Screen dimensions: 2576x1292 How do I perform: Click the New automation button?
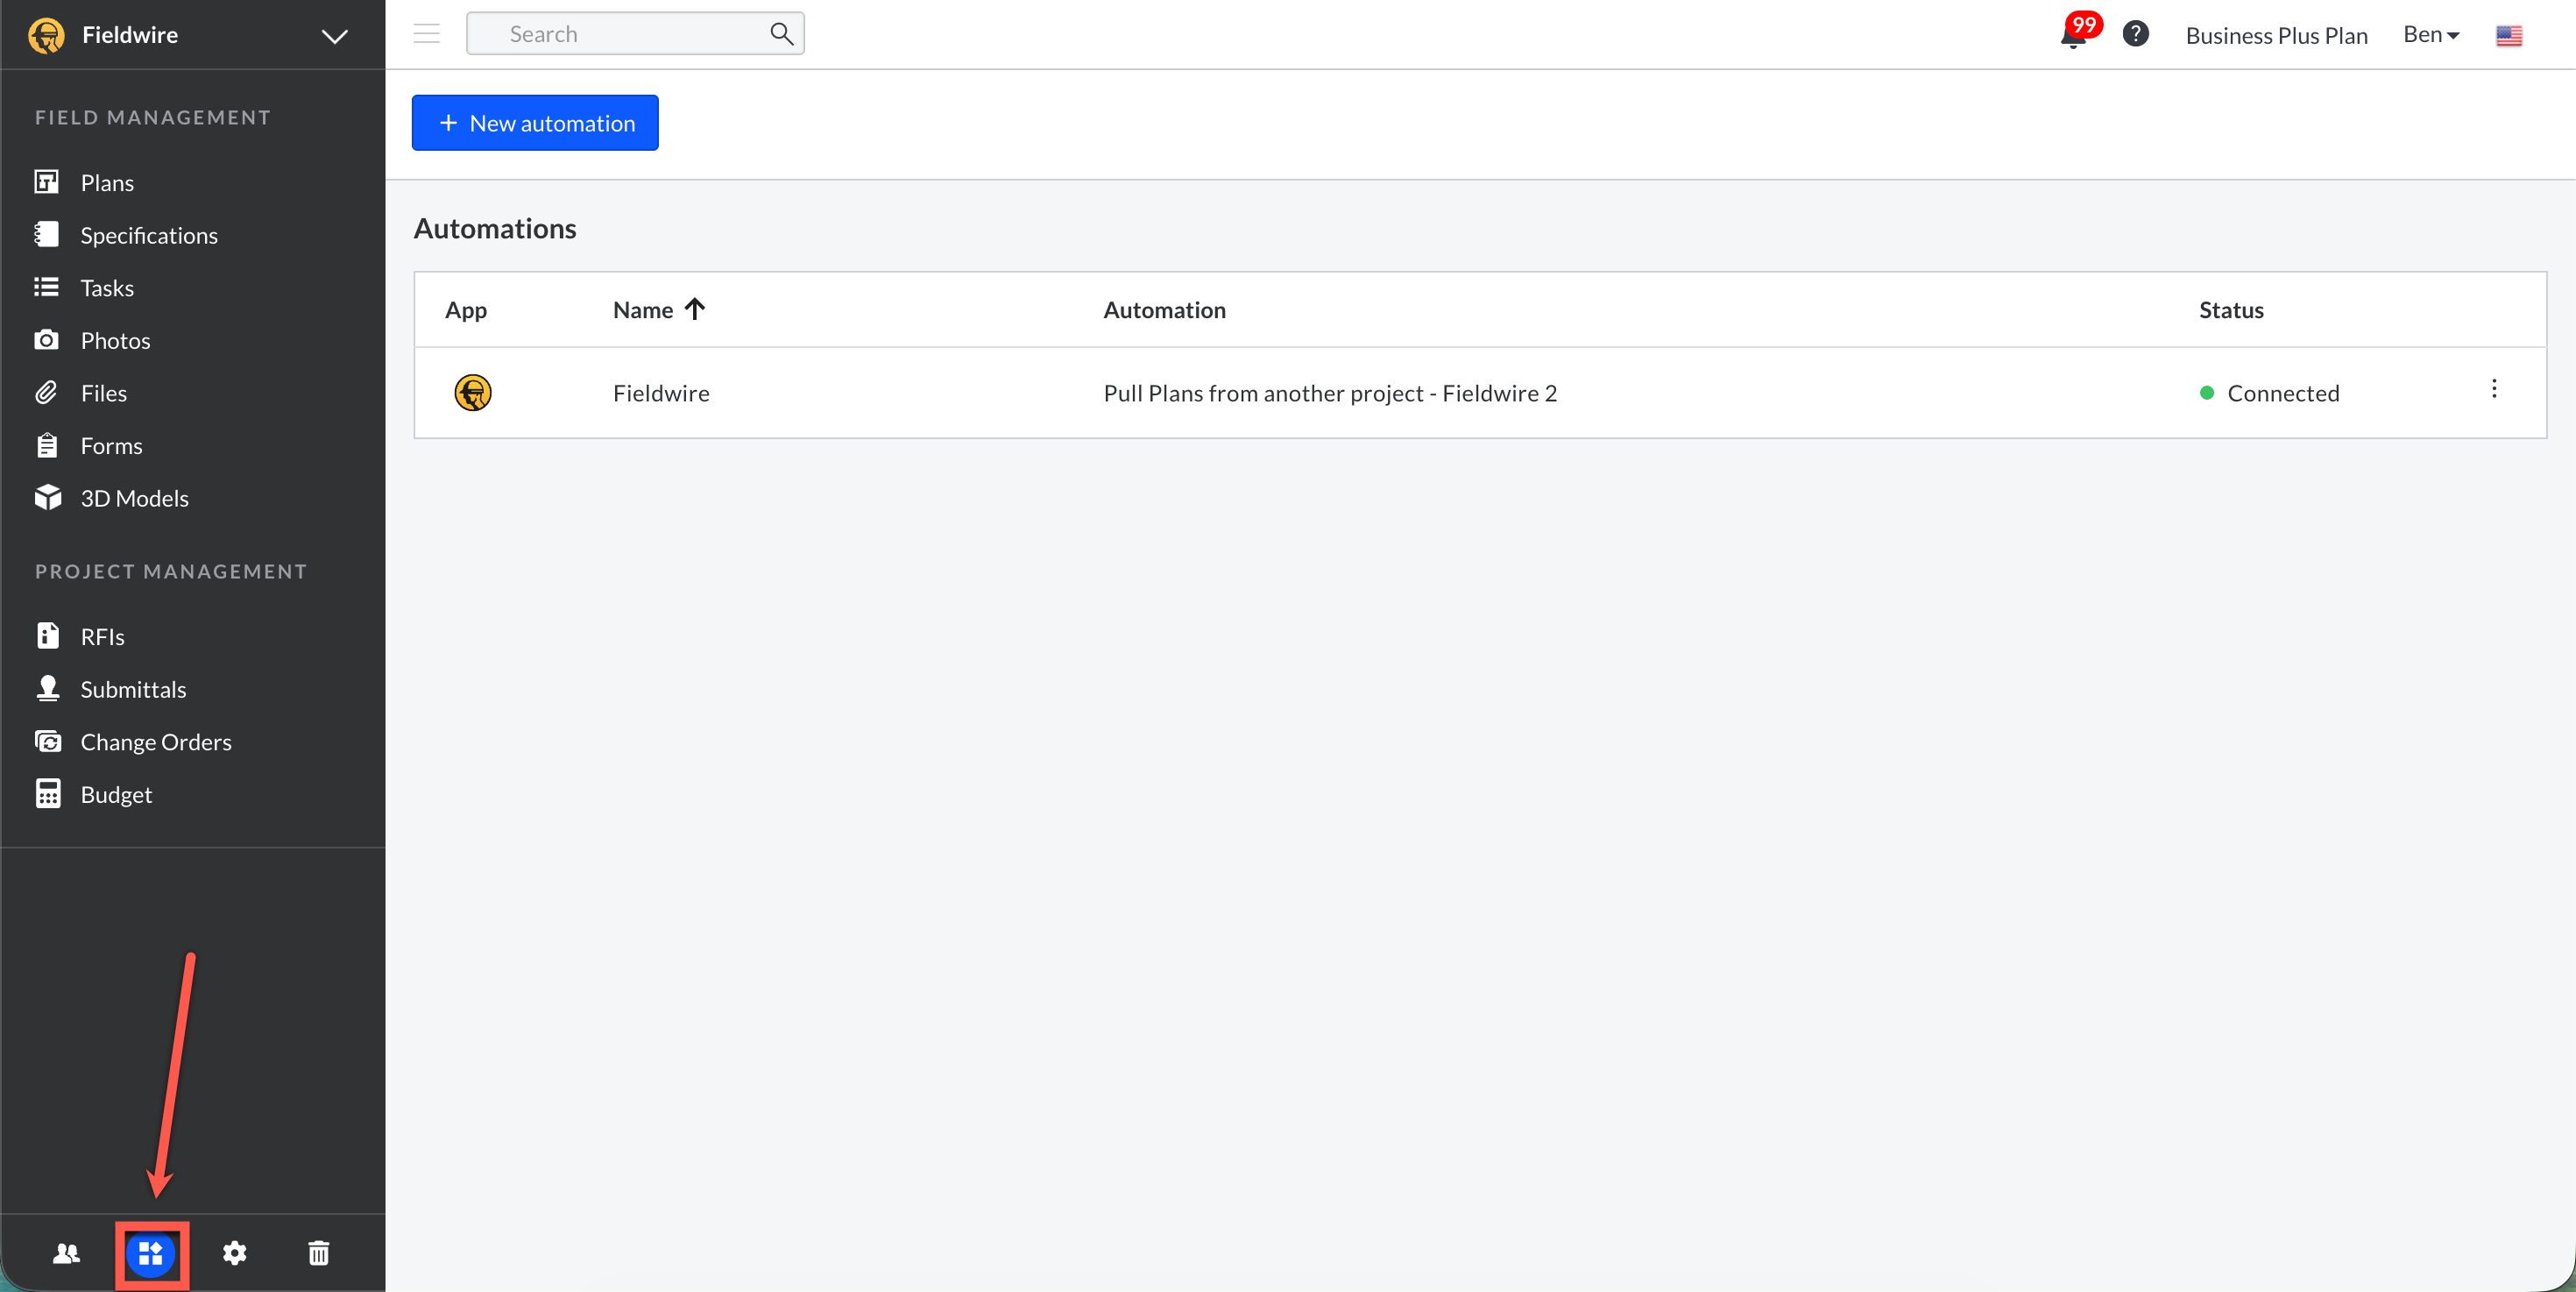pos(535,123)
